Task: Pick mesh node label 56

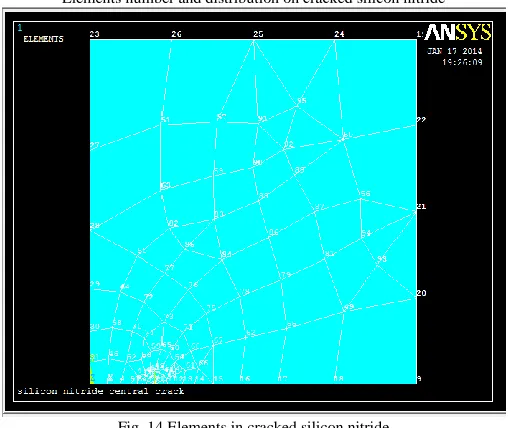Action: [366, 193]
